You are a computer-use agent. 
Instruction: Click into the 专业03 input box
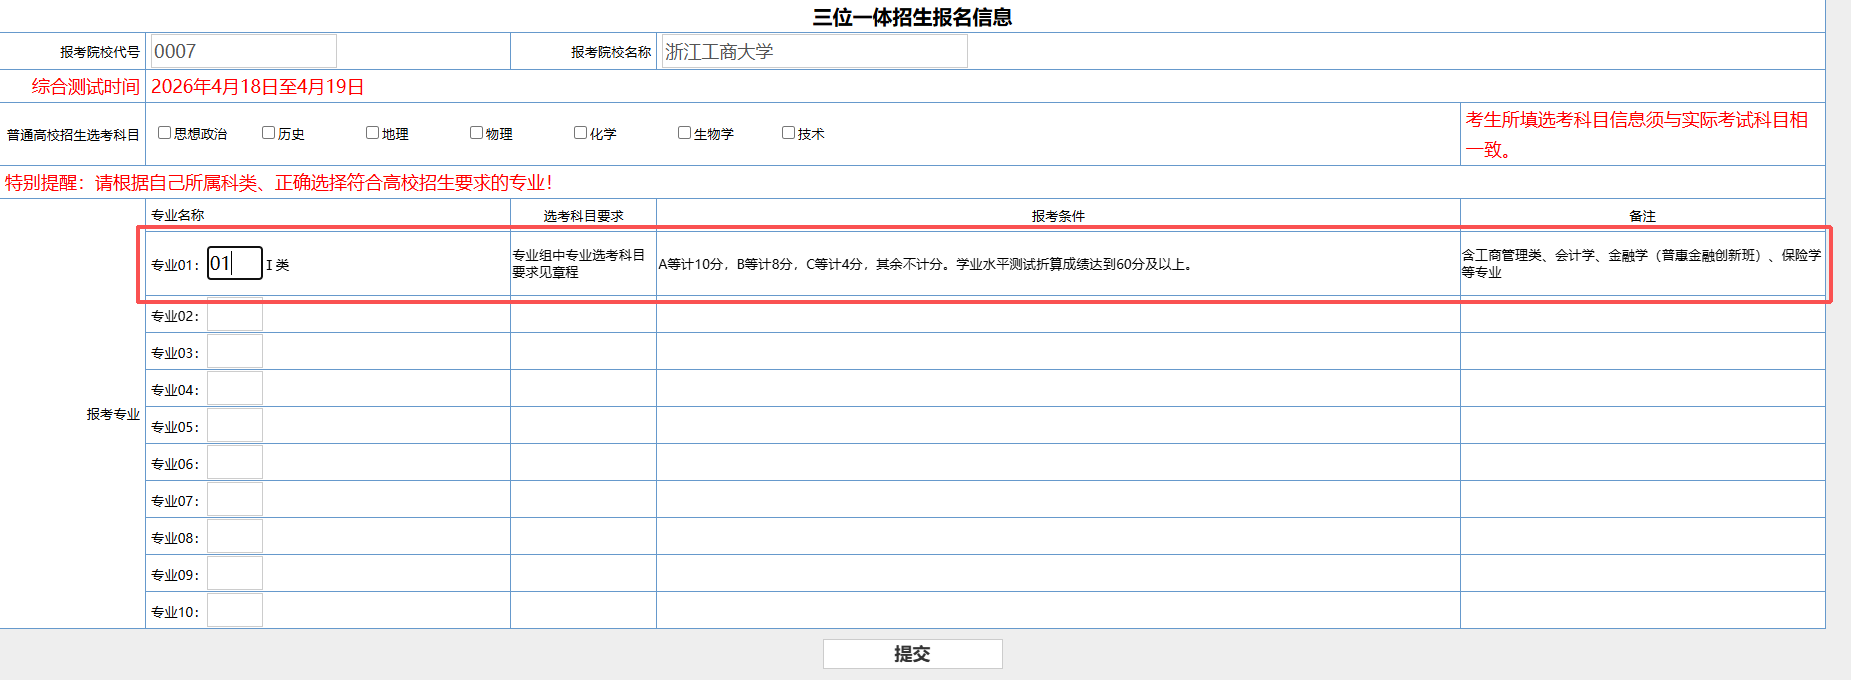click(x=235, y=352)
